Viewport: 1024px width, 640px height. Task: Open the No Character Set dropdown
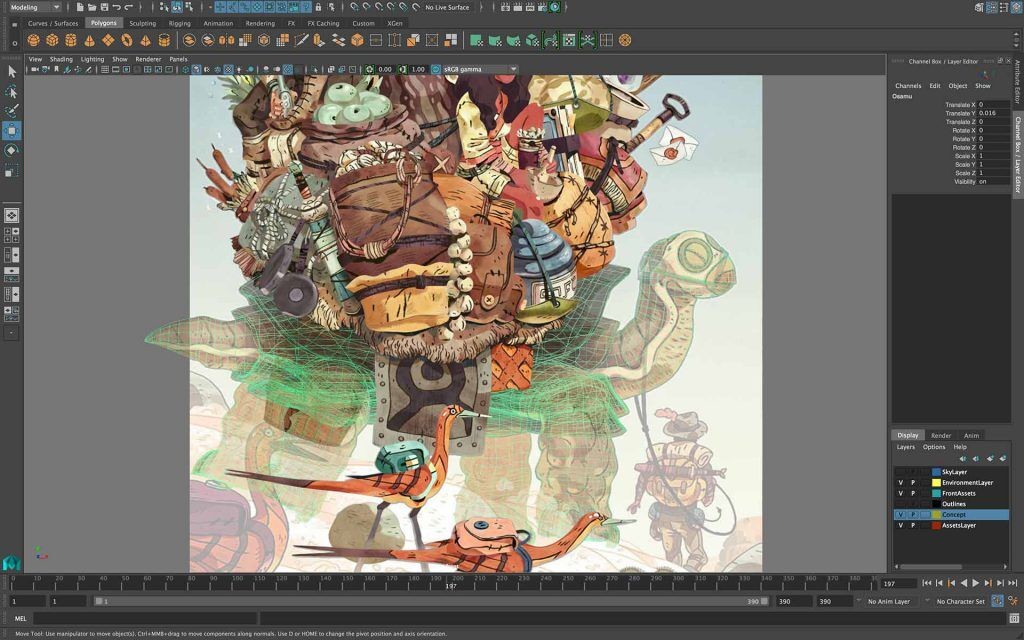click(962, 601)
